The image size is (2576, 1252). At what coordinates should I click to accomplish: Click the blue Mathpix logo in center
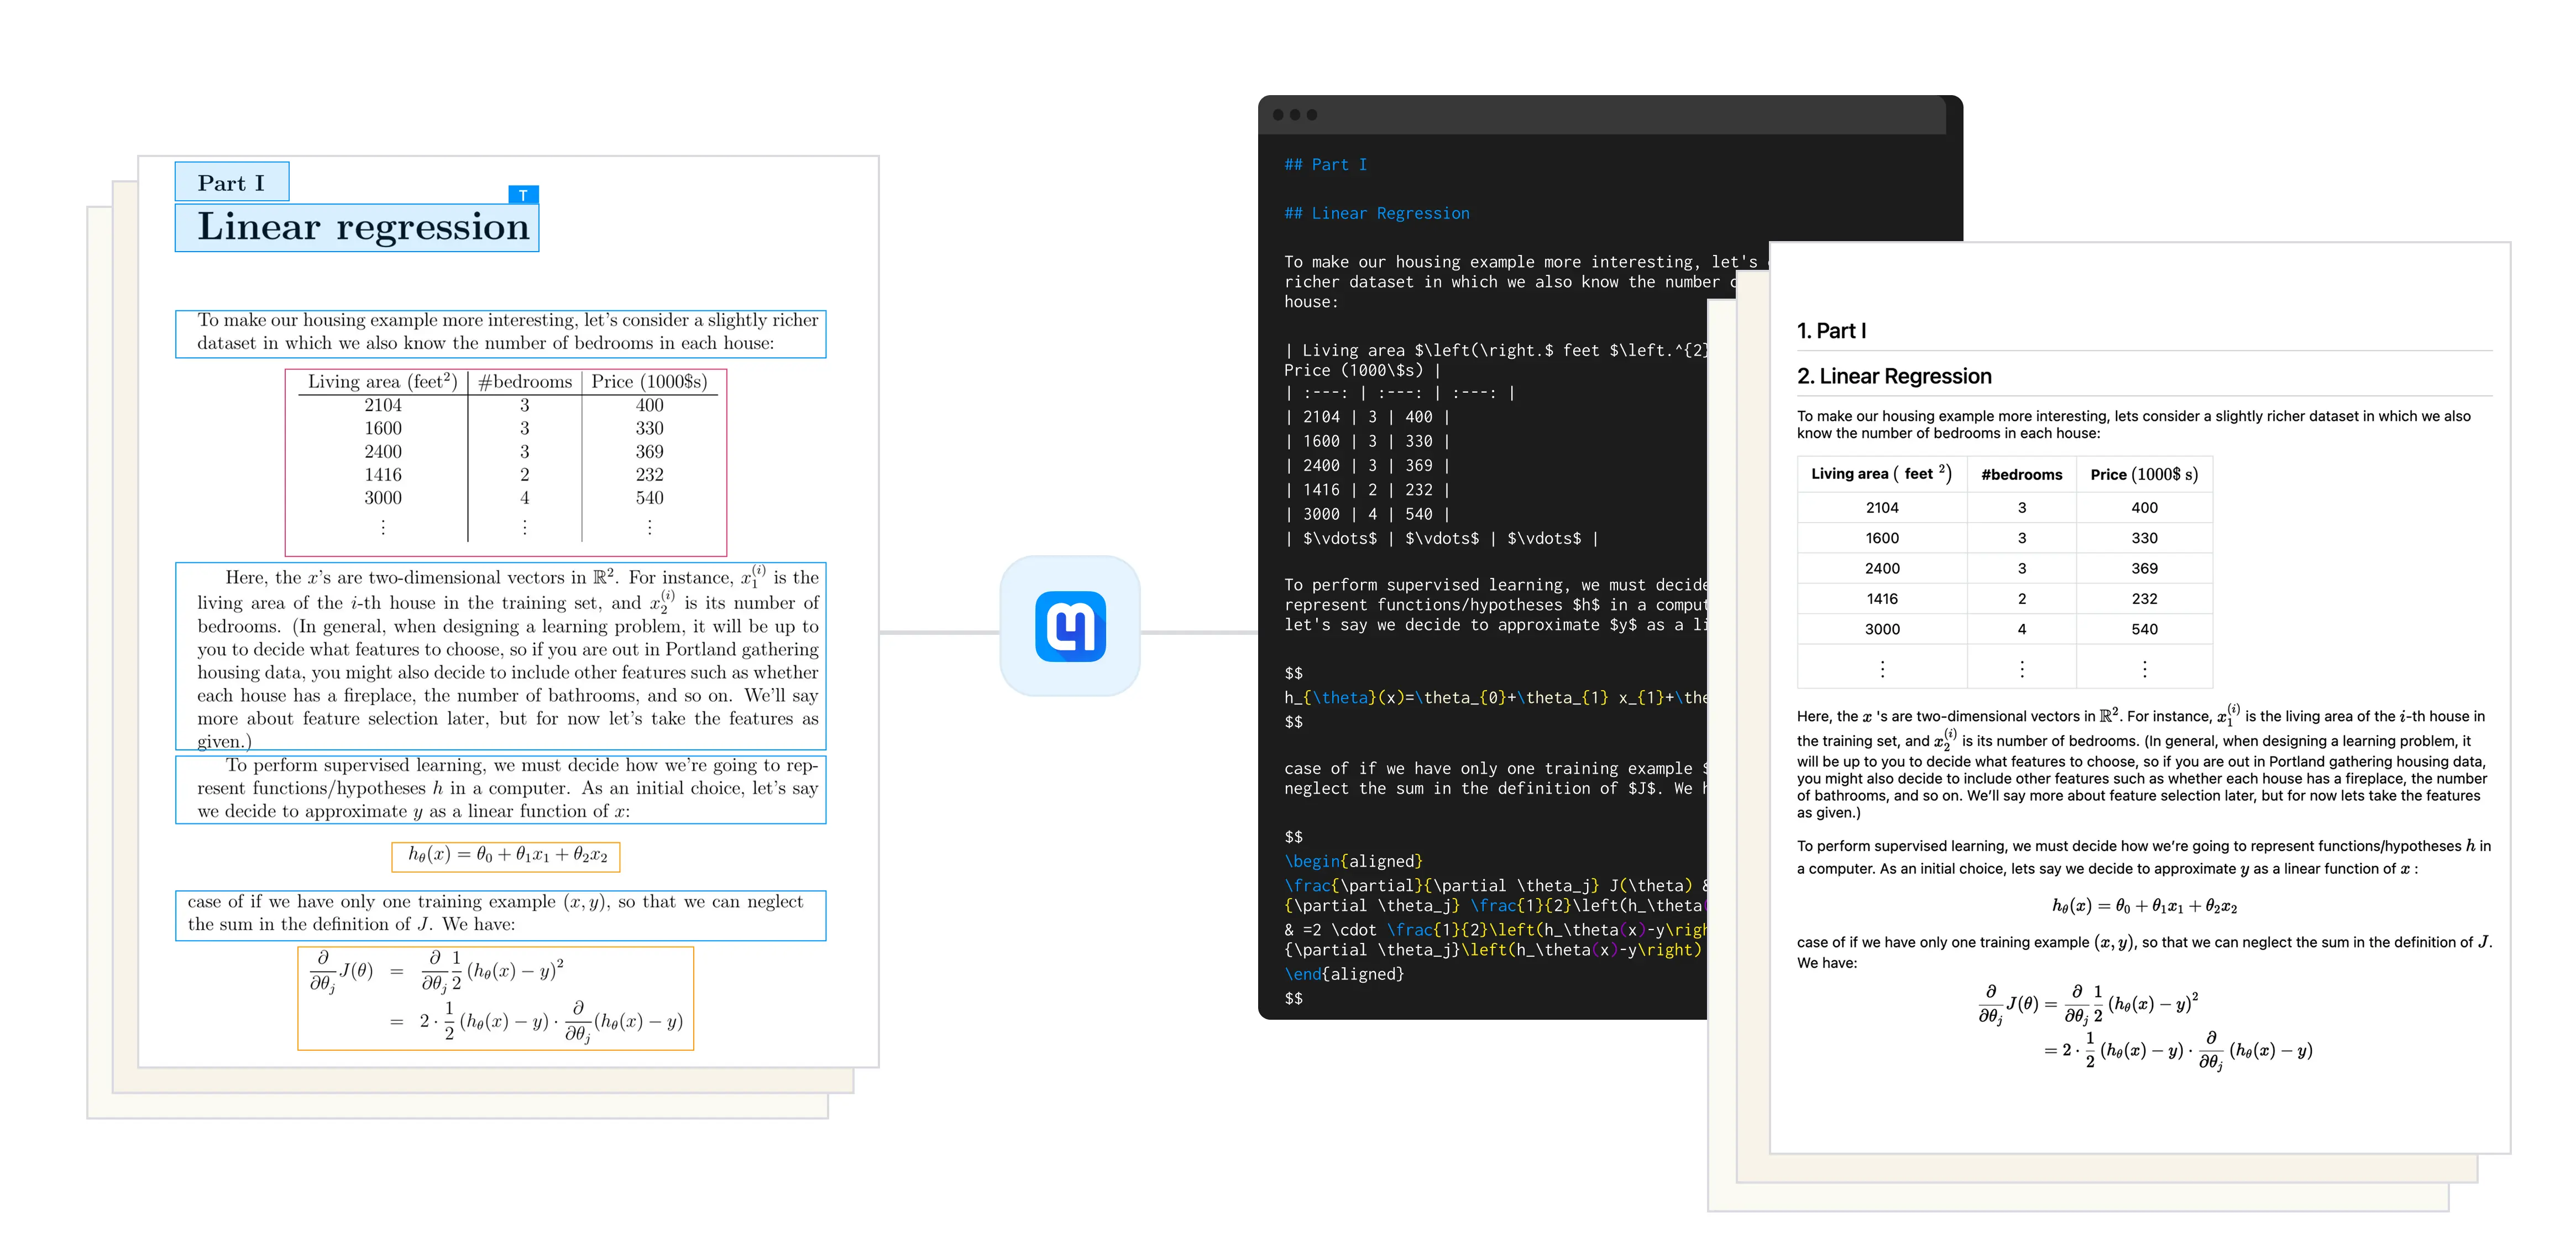[x=1070, y=627]
